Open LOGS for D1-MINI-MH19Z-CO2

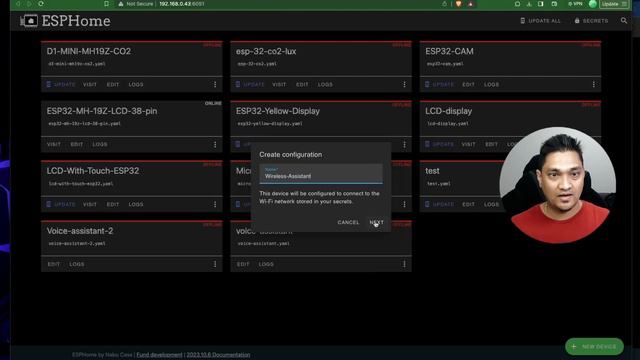pos(136,84)
